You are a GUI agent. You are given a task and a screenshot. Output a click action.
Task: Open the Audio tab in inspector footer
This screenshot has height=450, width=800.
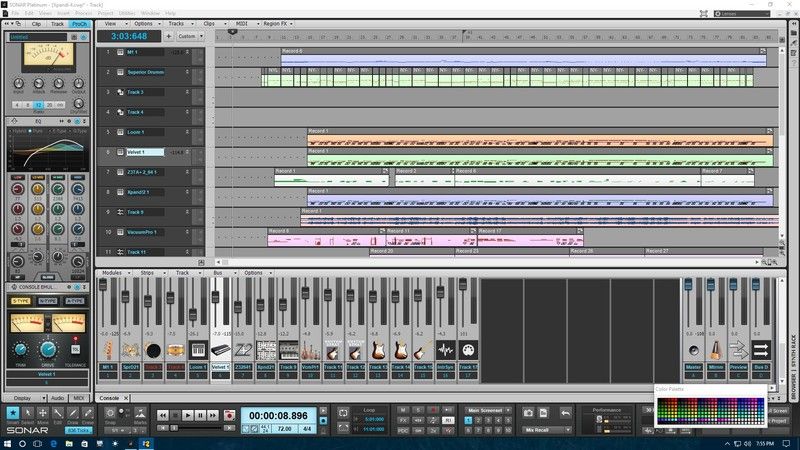click(x=58, y=398)
